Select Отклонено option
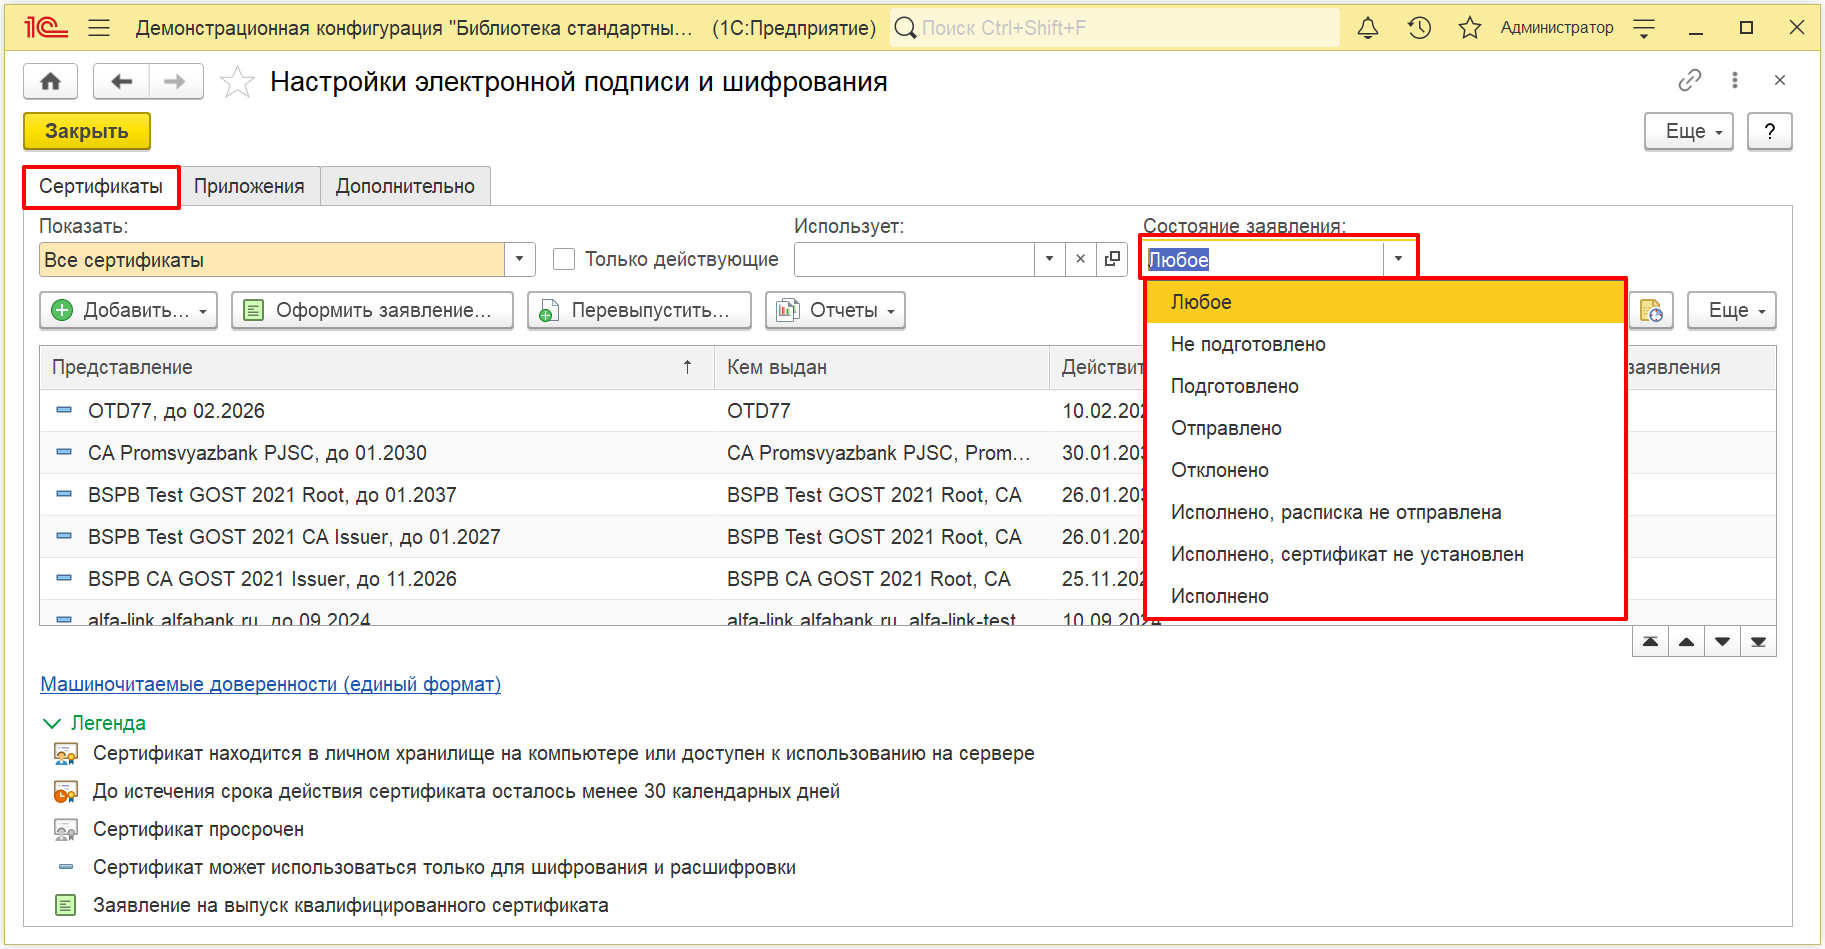Viewport: 1825px width, 949px height. pos(1385,470)
